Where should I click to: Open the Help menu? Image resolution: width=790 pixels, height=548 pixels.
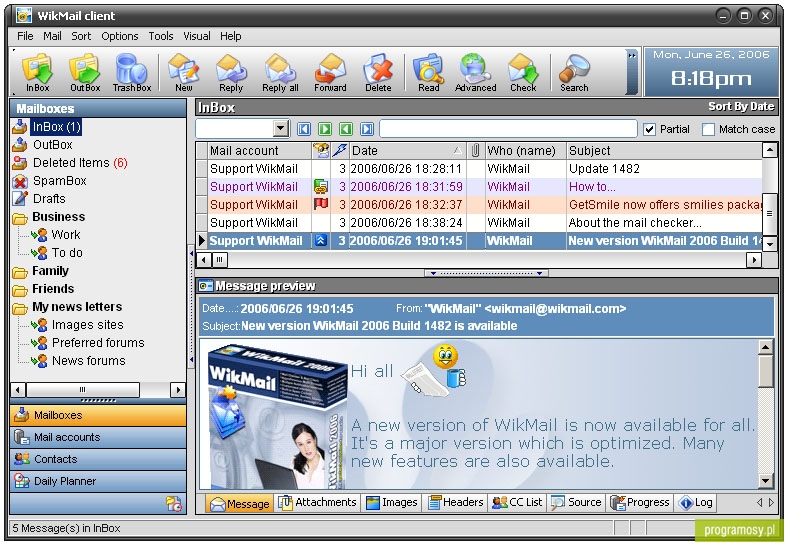pyautogui.click(x=230, y=36)
